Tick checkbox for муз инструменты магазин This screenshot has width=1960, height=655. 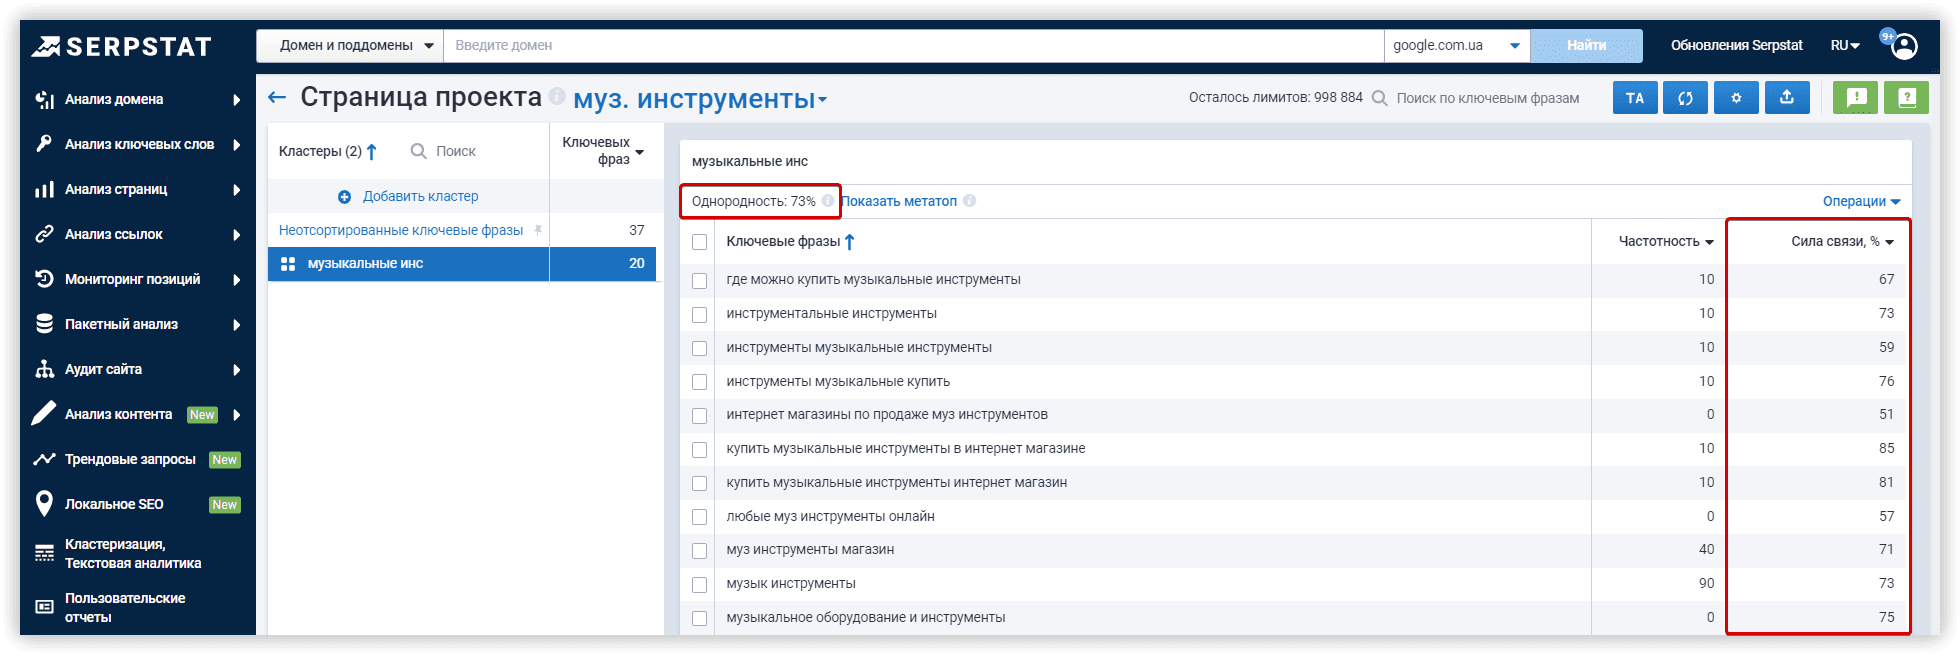pyautogui.click(x=700, y=551)
